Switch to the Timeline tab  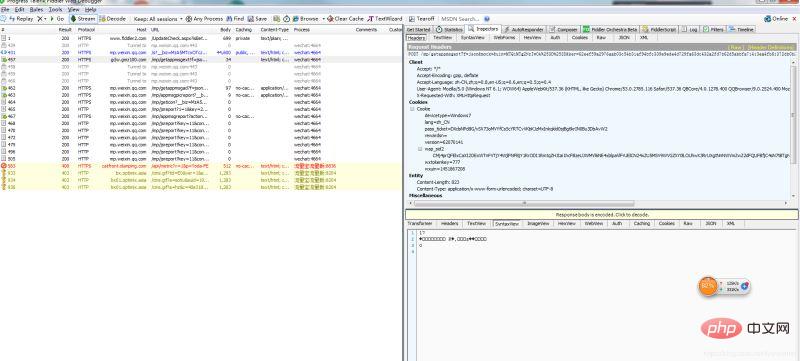[x=741, y=30]
